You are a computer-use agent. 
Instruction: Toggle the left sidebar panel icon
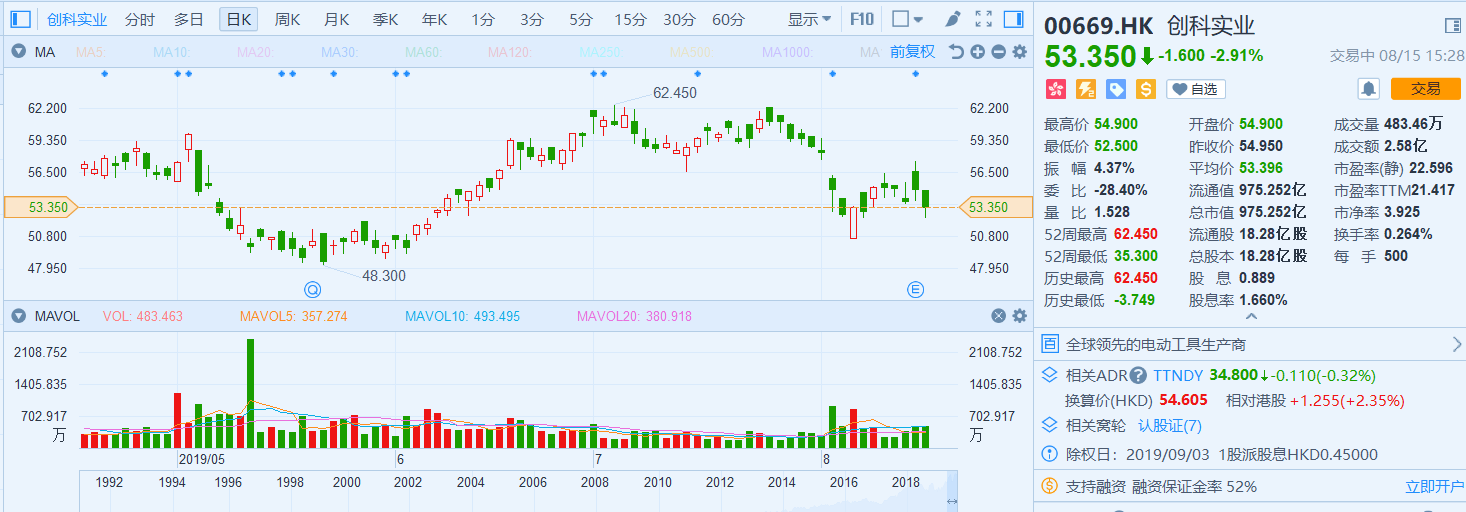point(22,19)
